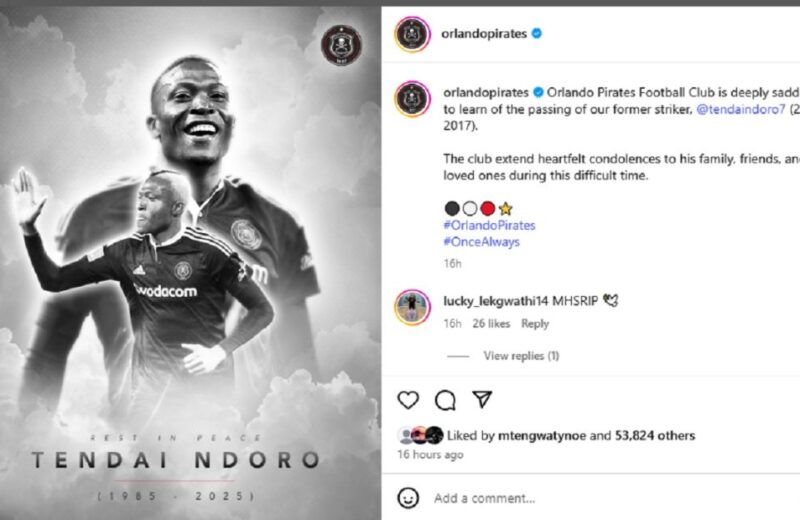Screen dimensions: 800x520
Task: Reply to lucky_lekgwathi14's comment
Action: point(535,324)
